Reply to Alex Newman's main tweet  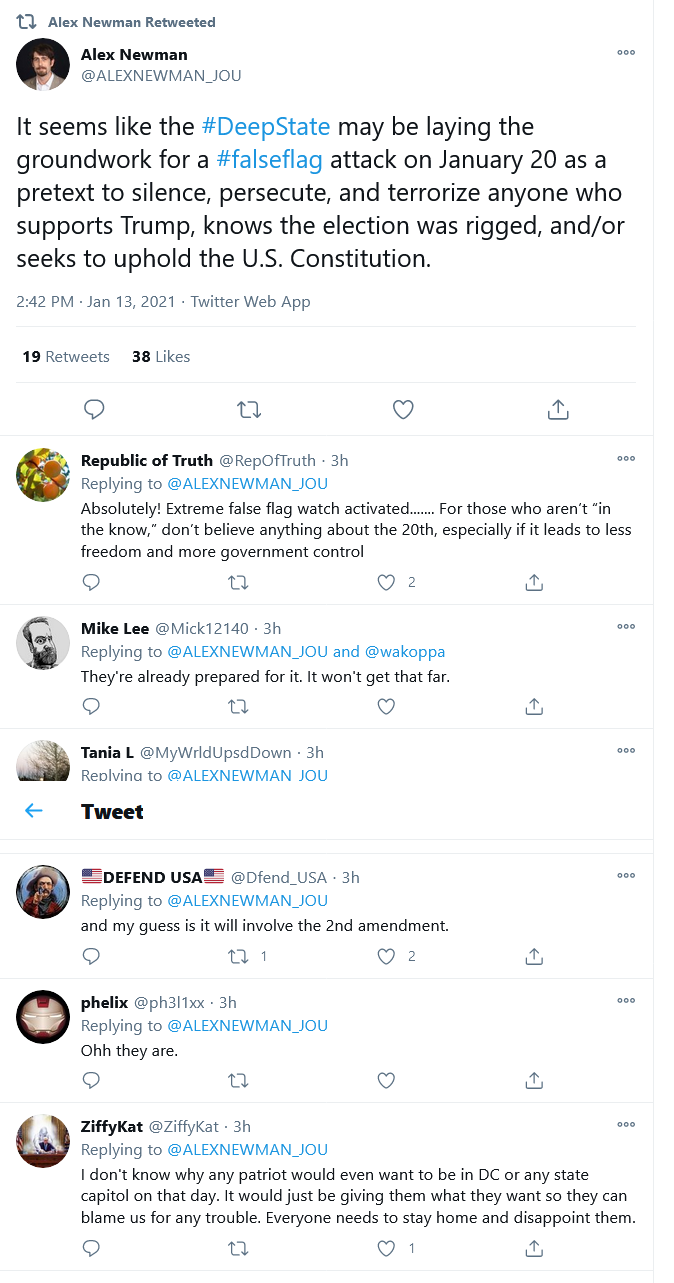pos(94,409)
